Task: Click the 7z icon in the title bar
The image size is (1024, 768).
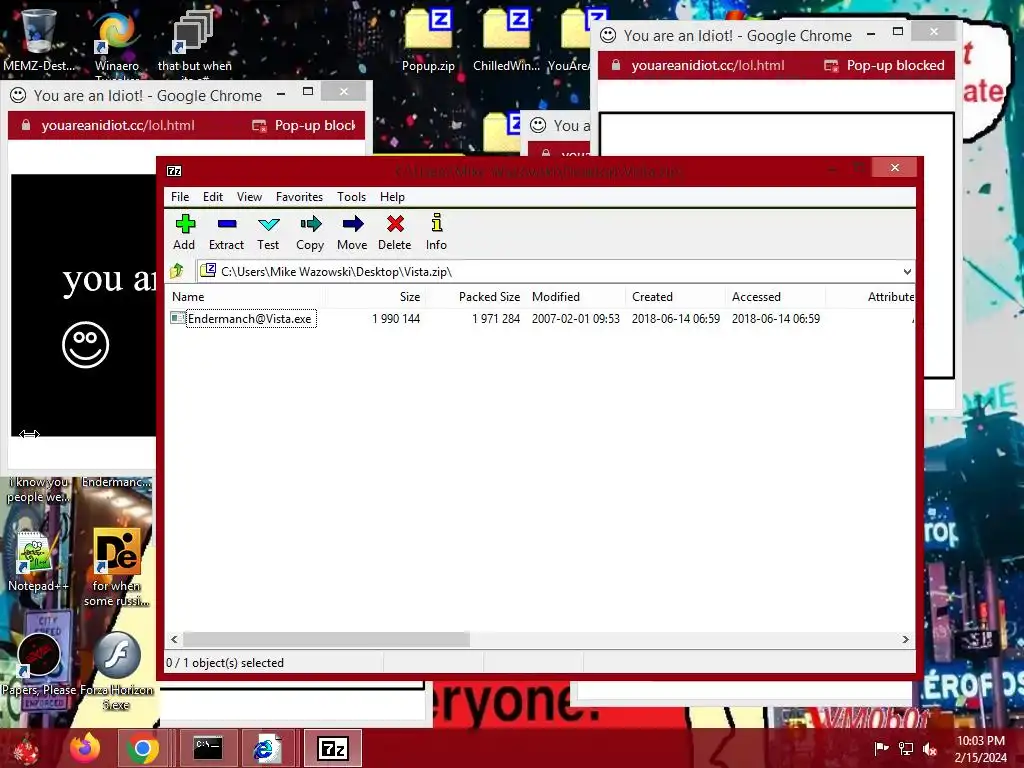Action: (174, 171)
